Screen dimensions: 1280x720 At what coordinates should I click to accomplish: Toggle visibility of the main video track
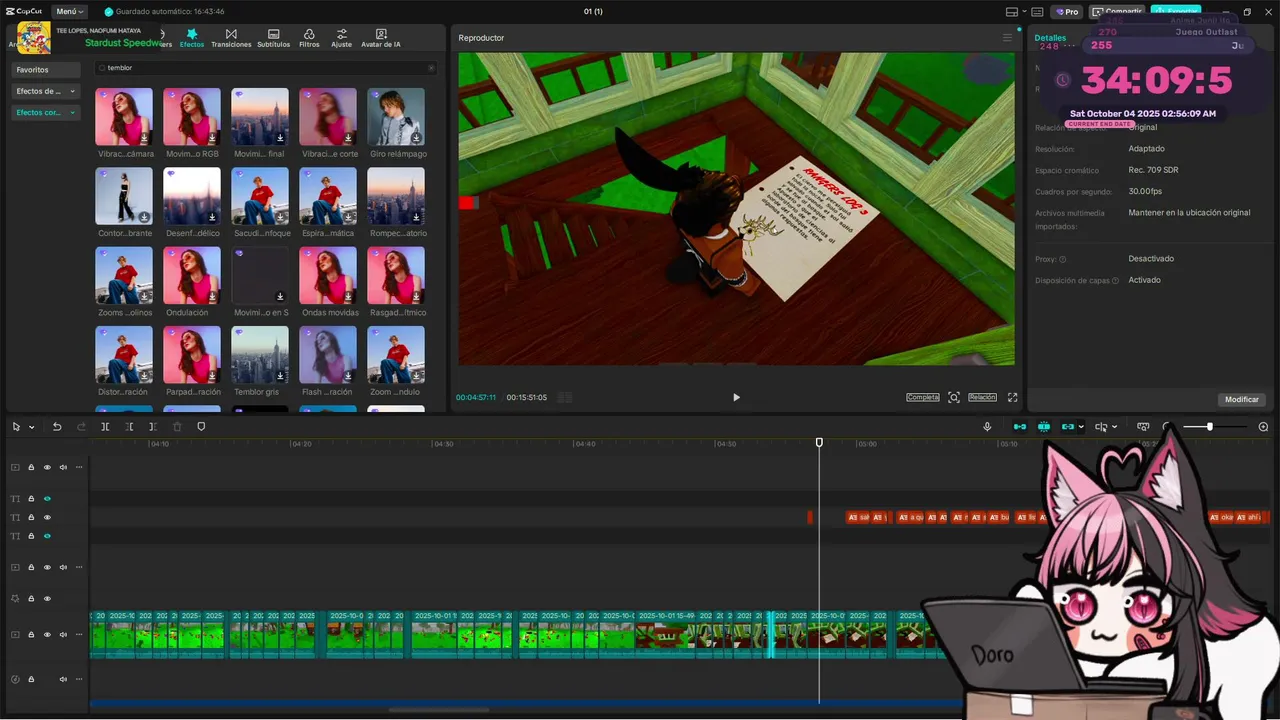pyautogui.click(x=47, y=635)
